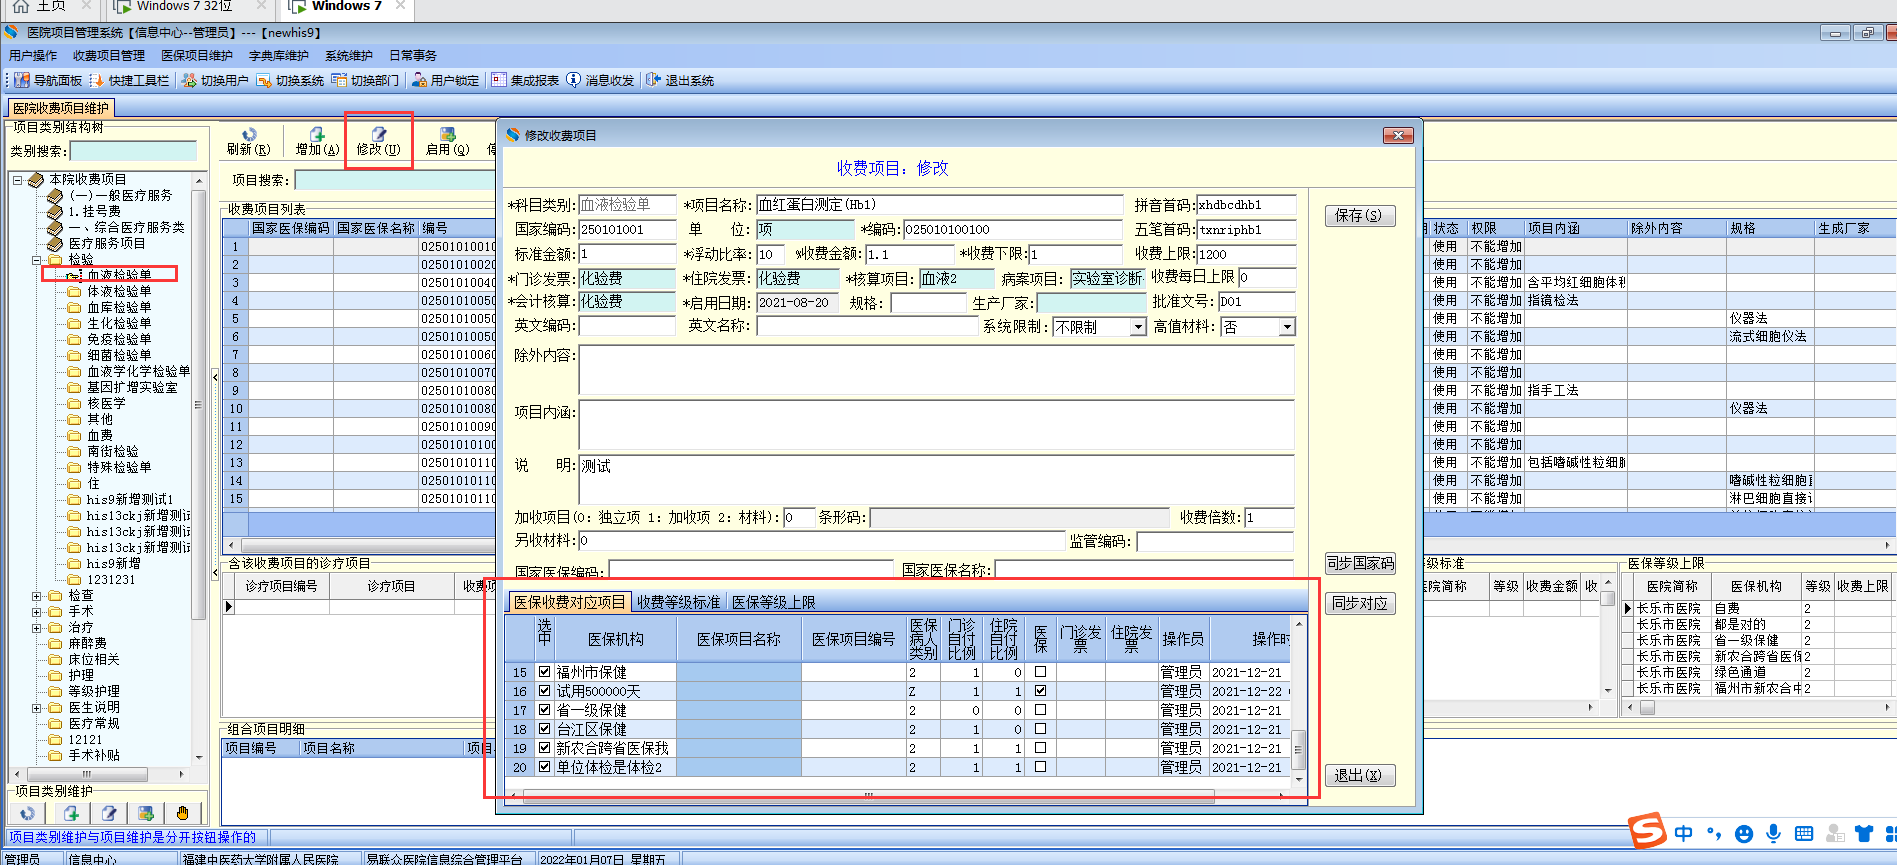Expand the 手术 tree folder

[37, 611]
